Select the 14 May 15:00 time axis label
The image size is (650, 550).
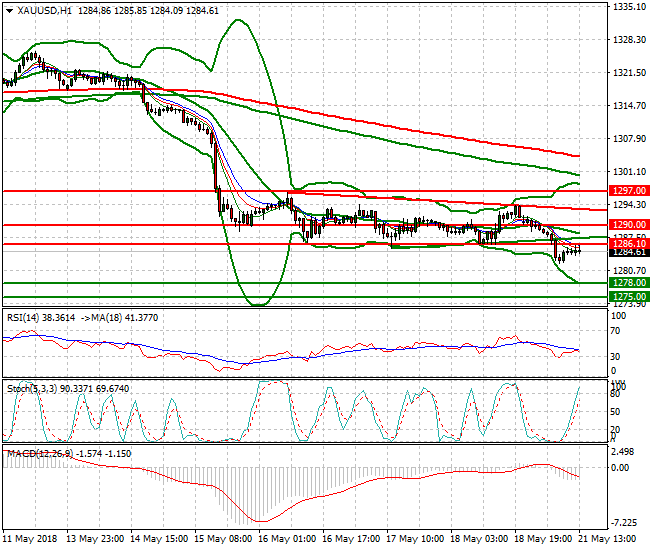(159, 539)
